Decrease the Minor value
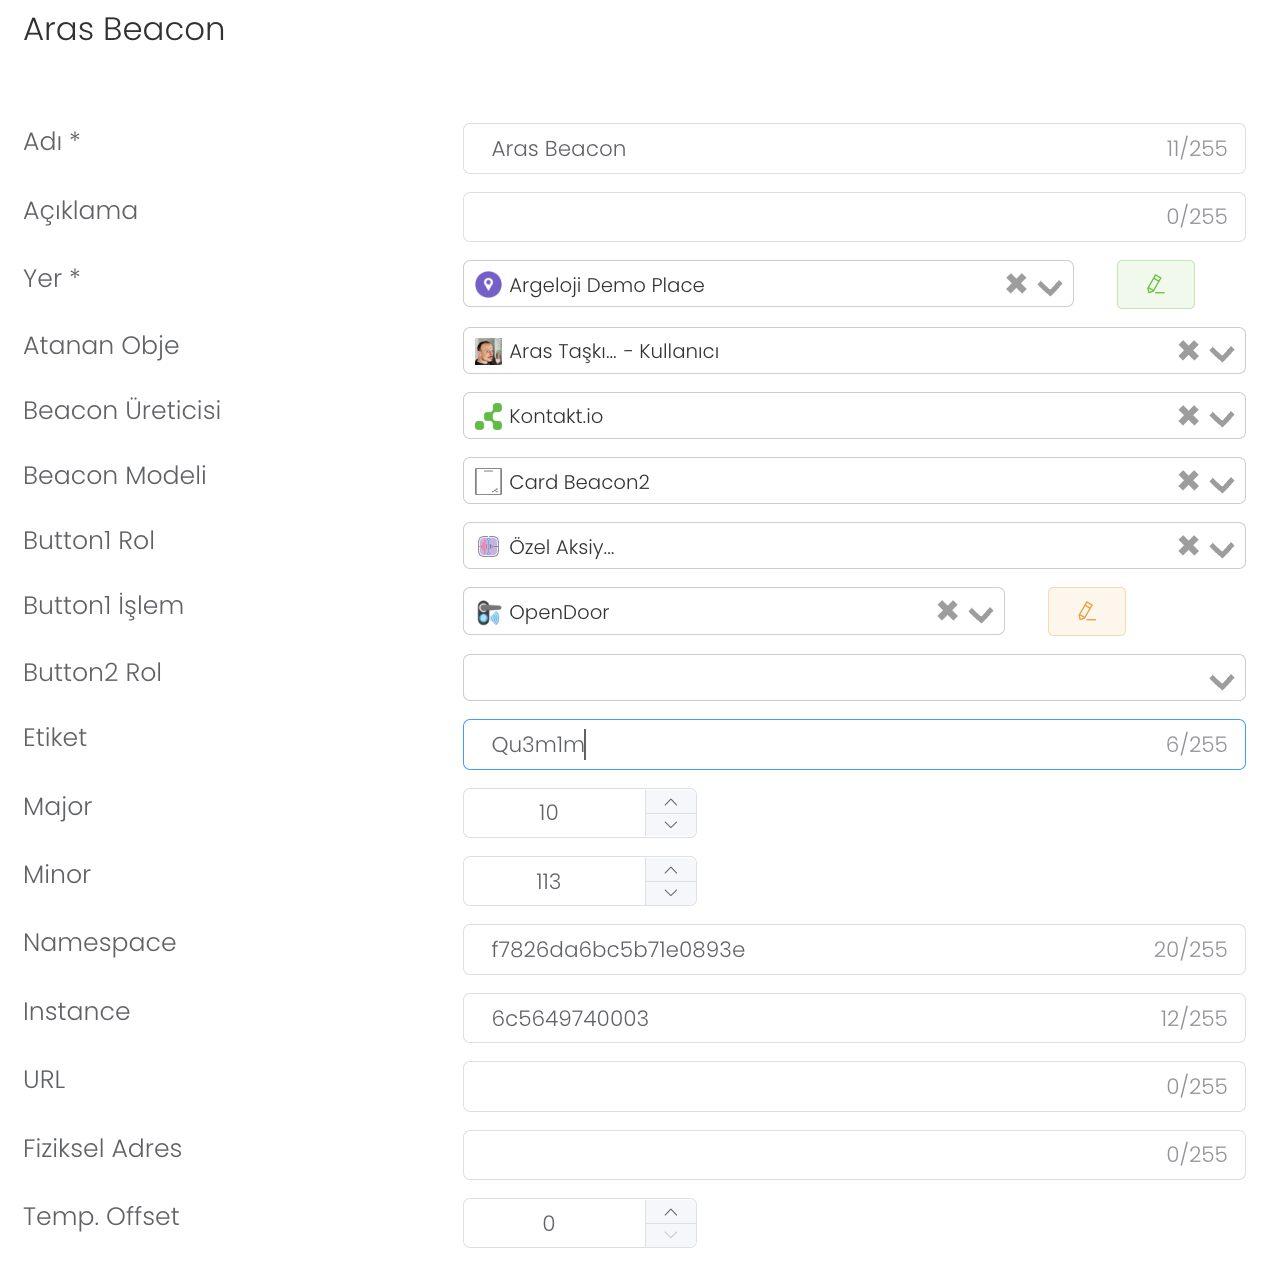 [671, 893]
